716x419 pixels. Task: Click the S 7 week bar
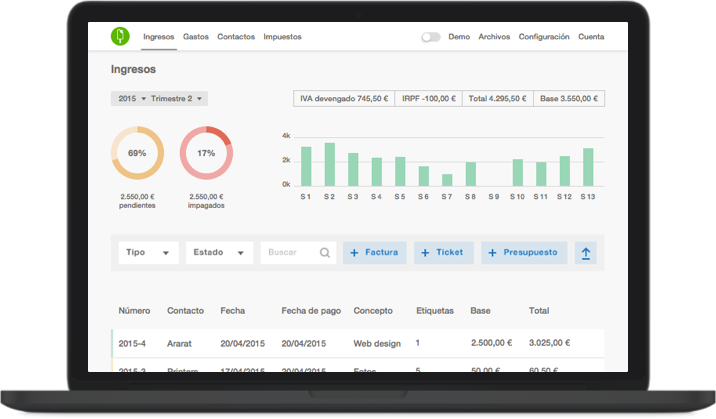[x=447, y=180]
